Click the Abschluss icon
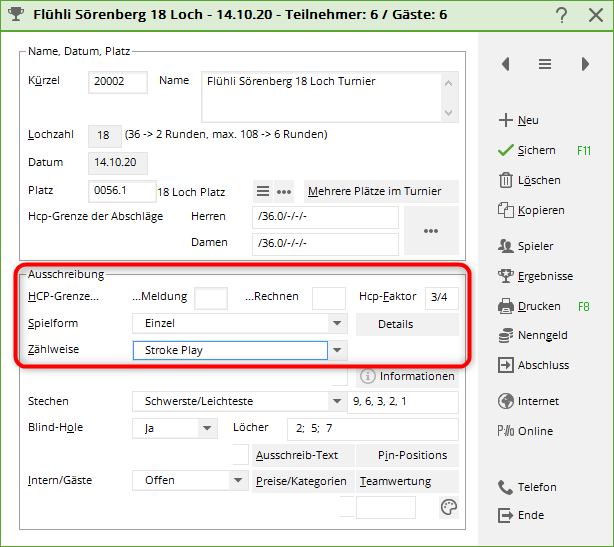Screen dimensions: 614x547 pyautogui.click(x=505, y=366)
